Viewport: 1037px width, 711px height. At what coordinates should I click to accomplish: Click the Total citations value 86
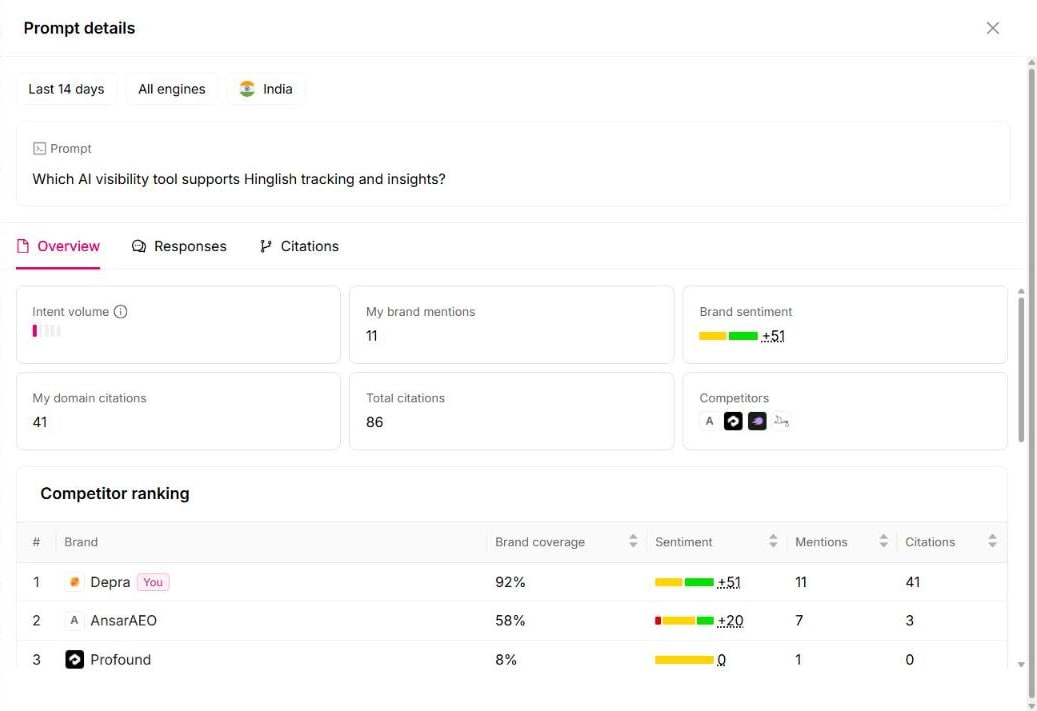tap(374, 422)
